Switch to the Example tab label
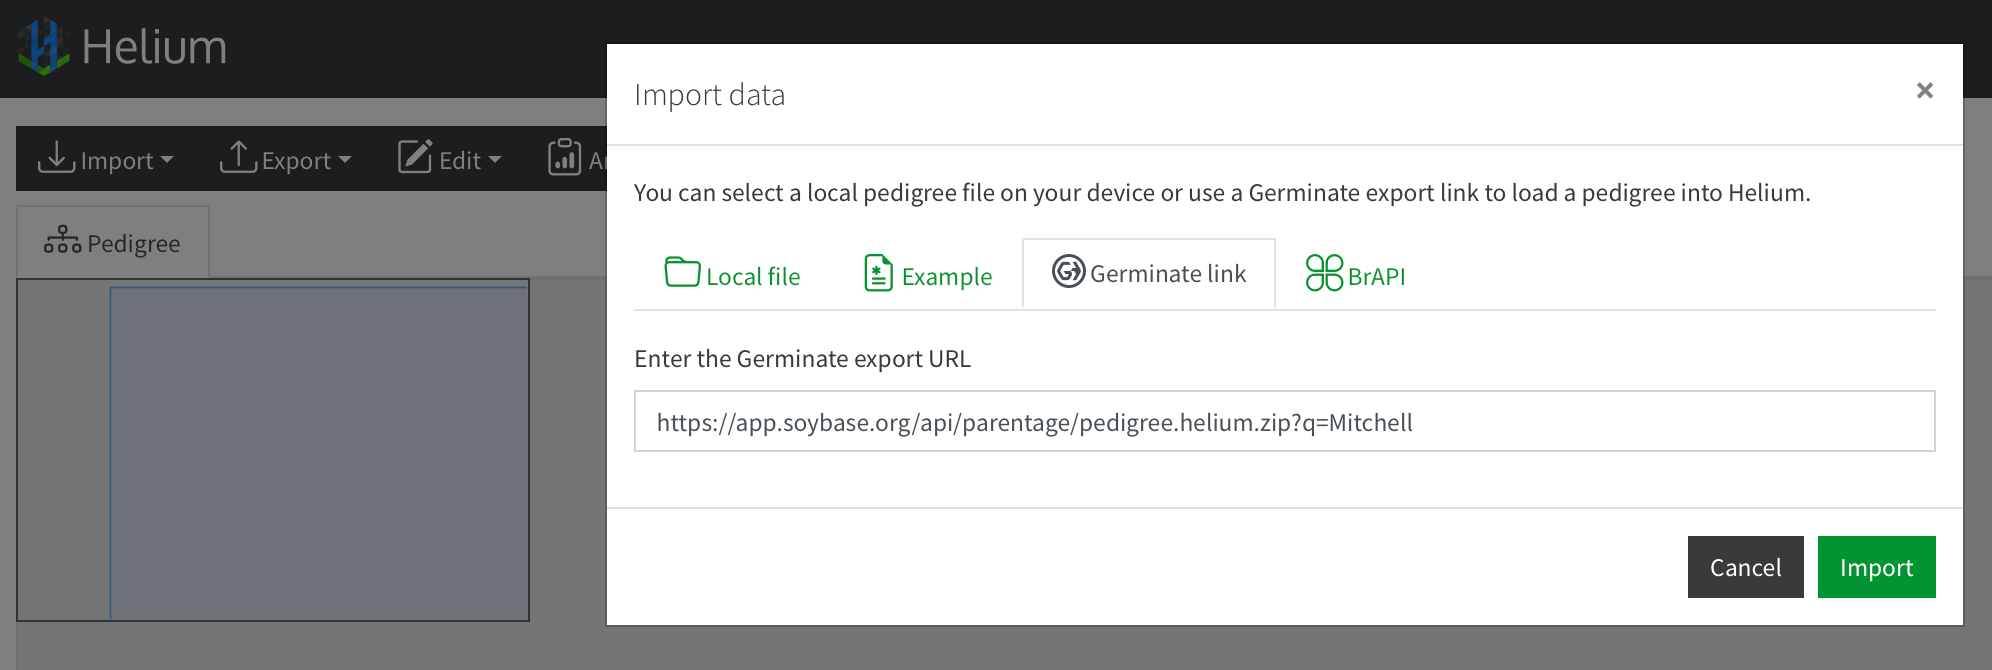Viewport: 1992px width, 670px height. [x=946, y=277]
